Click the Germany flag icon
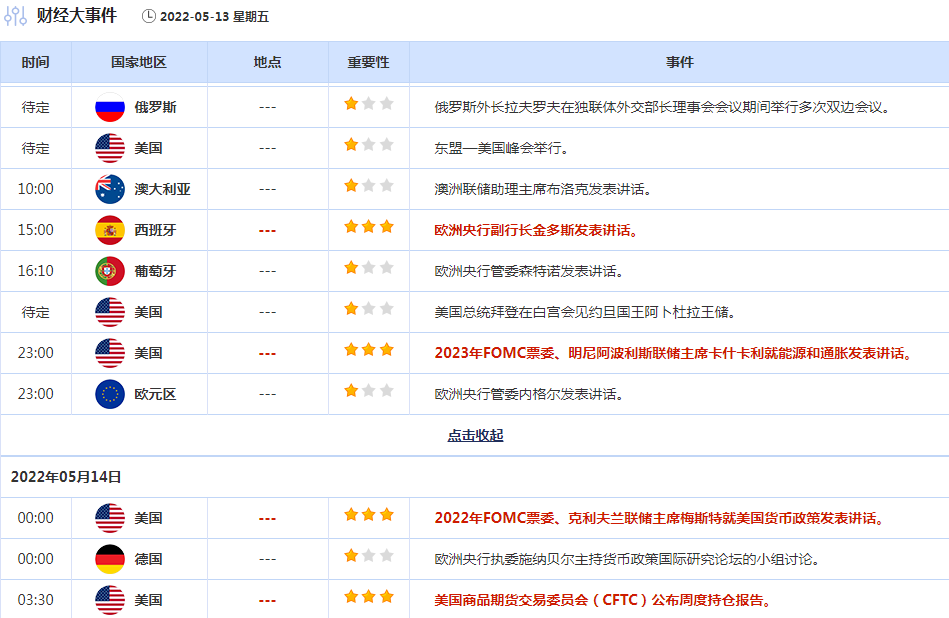 109,559
